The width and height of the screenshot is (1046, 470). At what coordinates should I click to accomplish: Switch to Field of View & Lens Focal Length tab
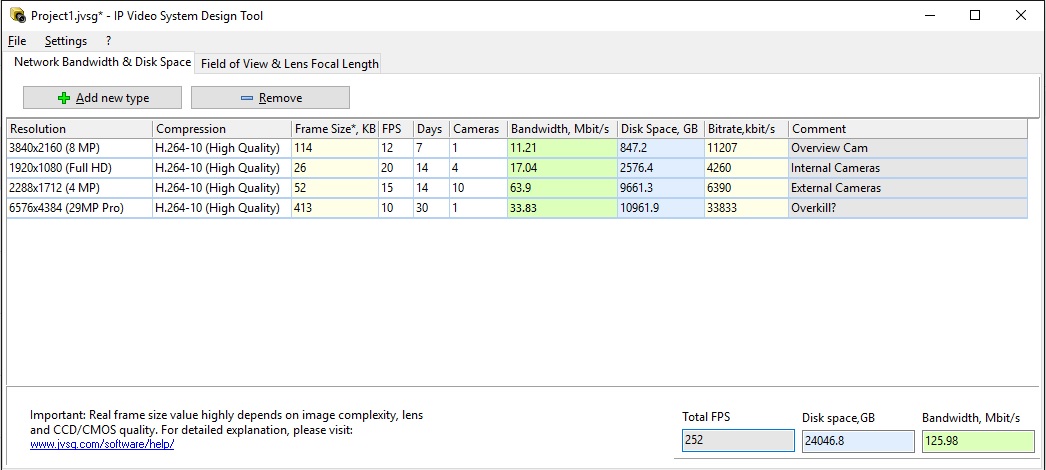(x=289, y=63)
